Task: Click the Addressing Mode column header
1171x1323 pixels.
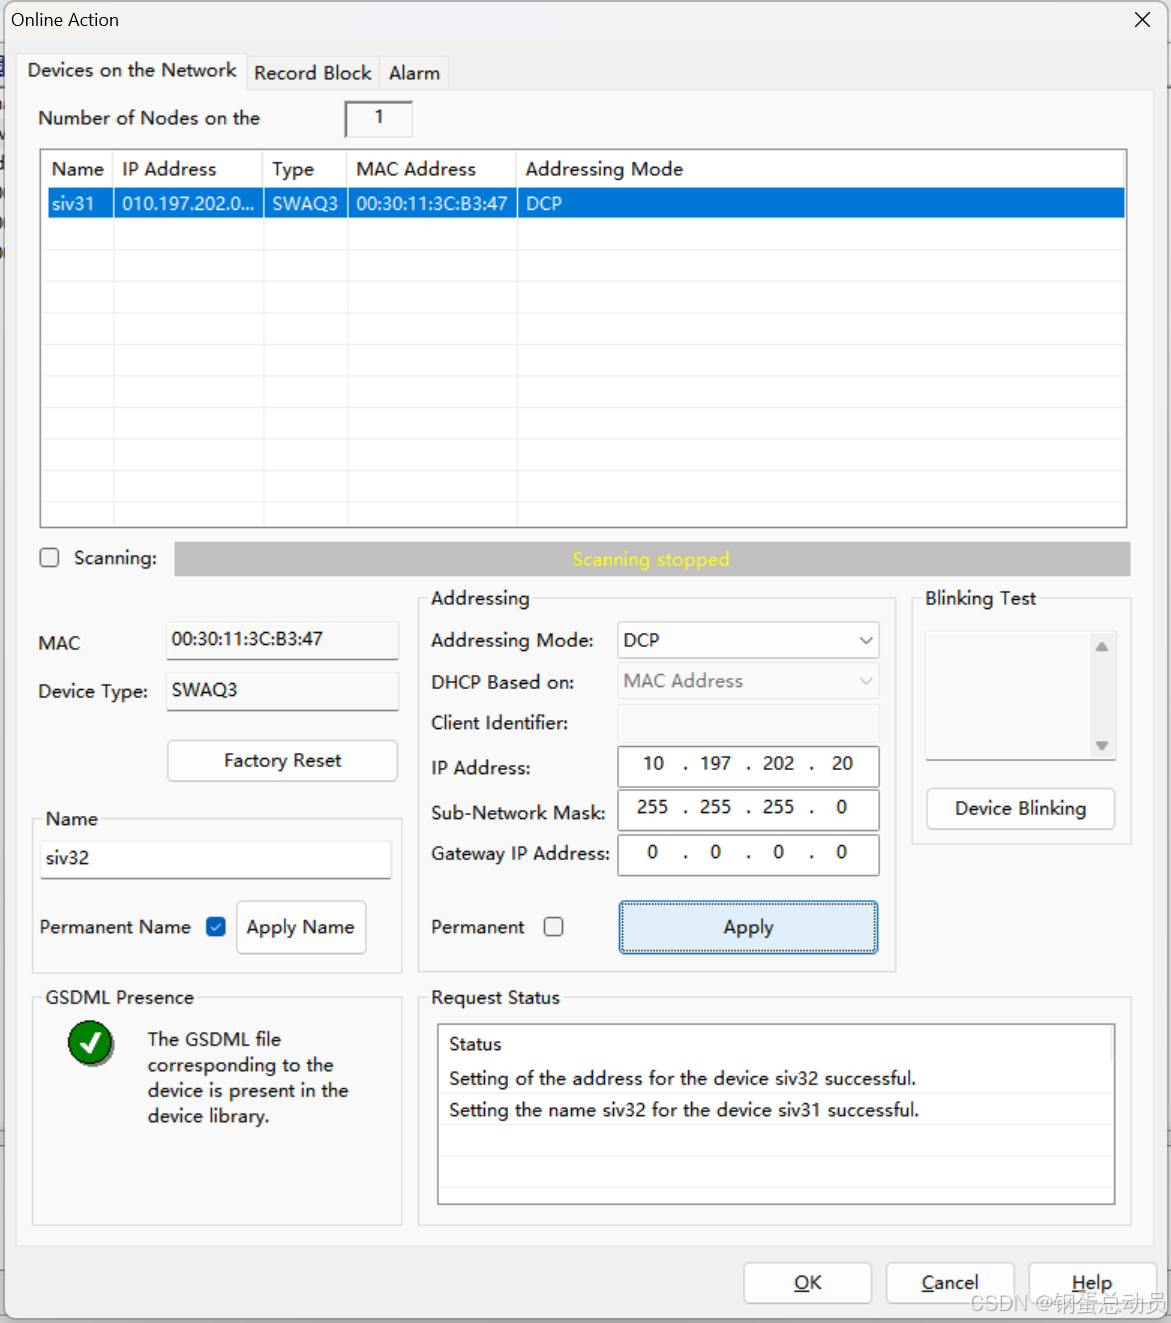Action: [821, 169]
